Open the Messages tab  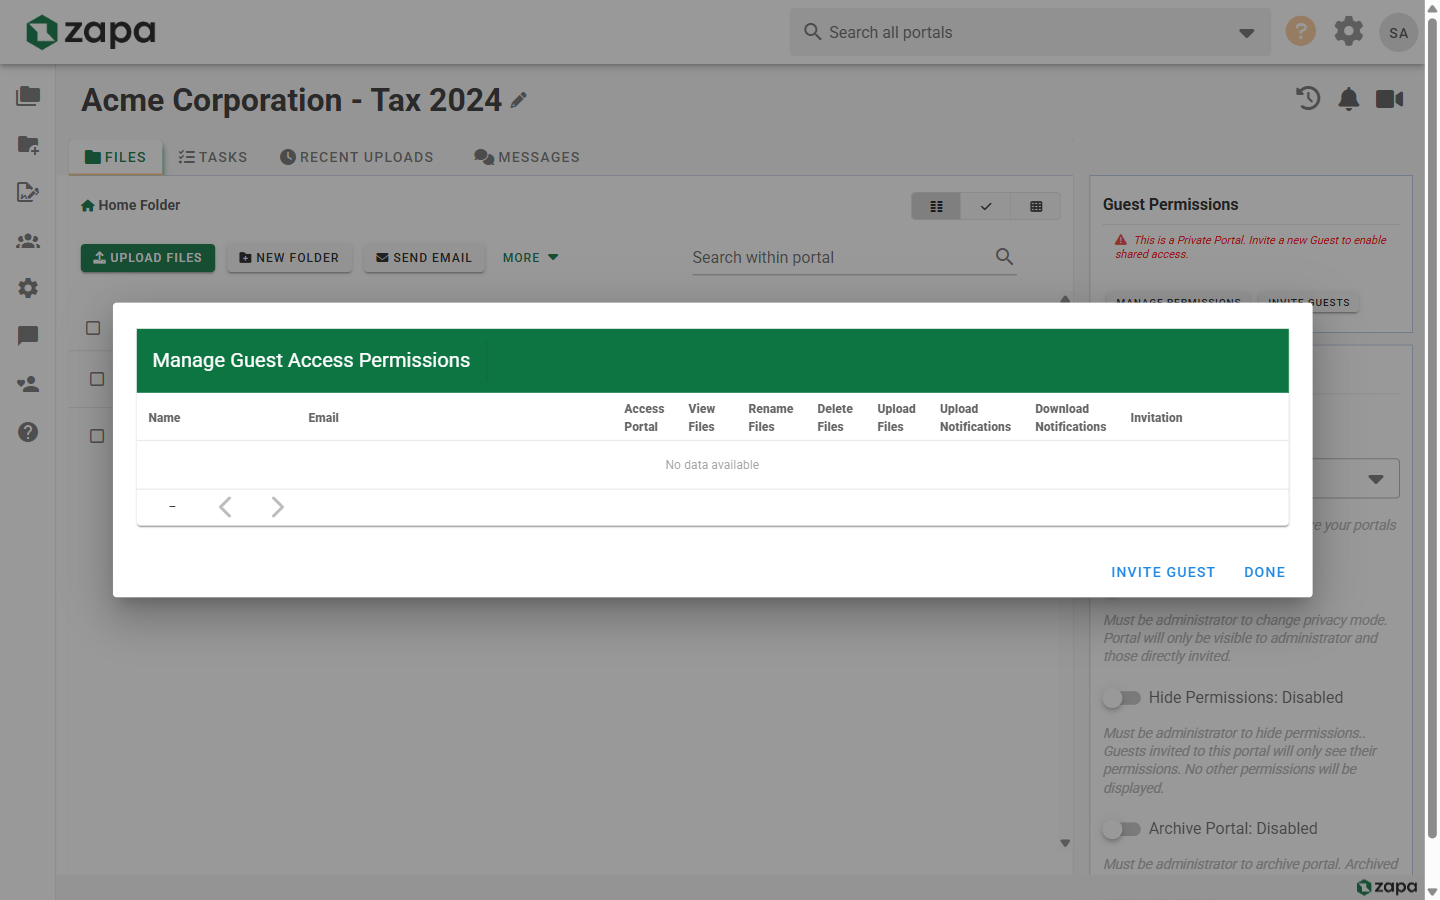[527, 157]
